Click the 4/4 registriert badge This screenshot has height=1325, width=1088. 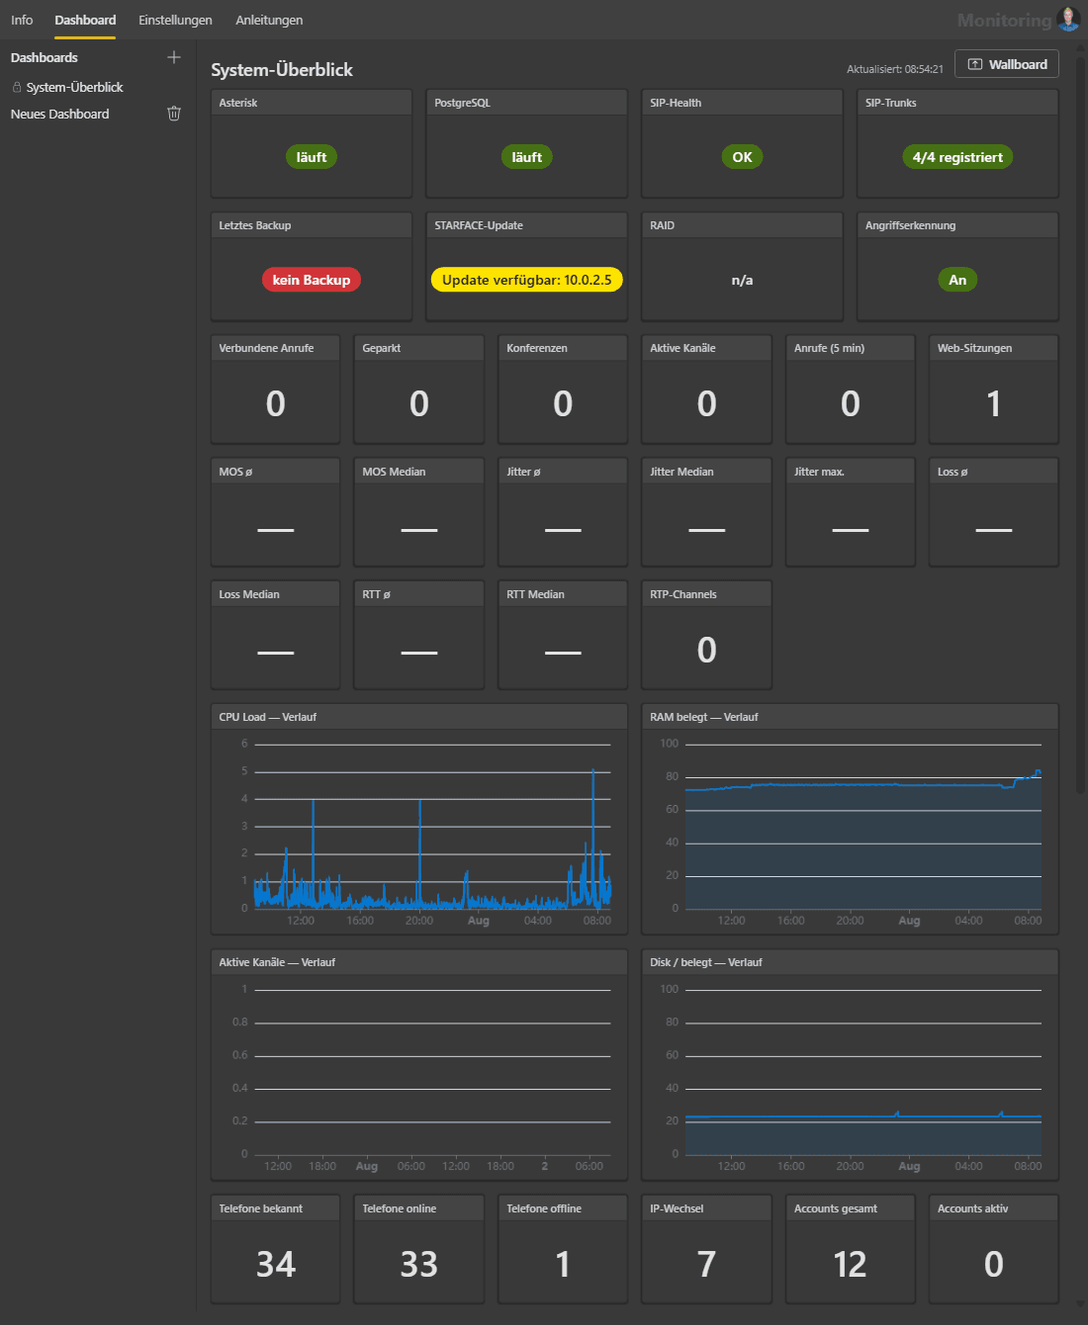[x=958, y=157]
